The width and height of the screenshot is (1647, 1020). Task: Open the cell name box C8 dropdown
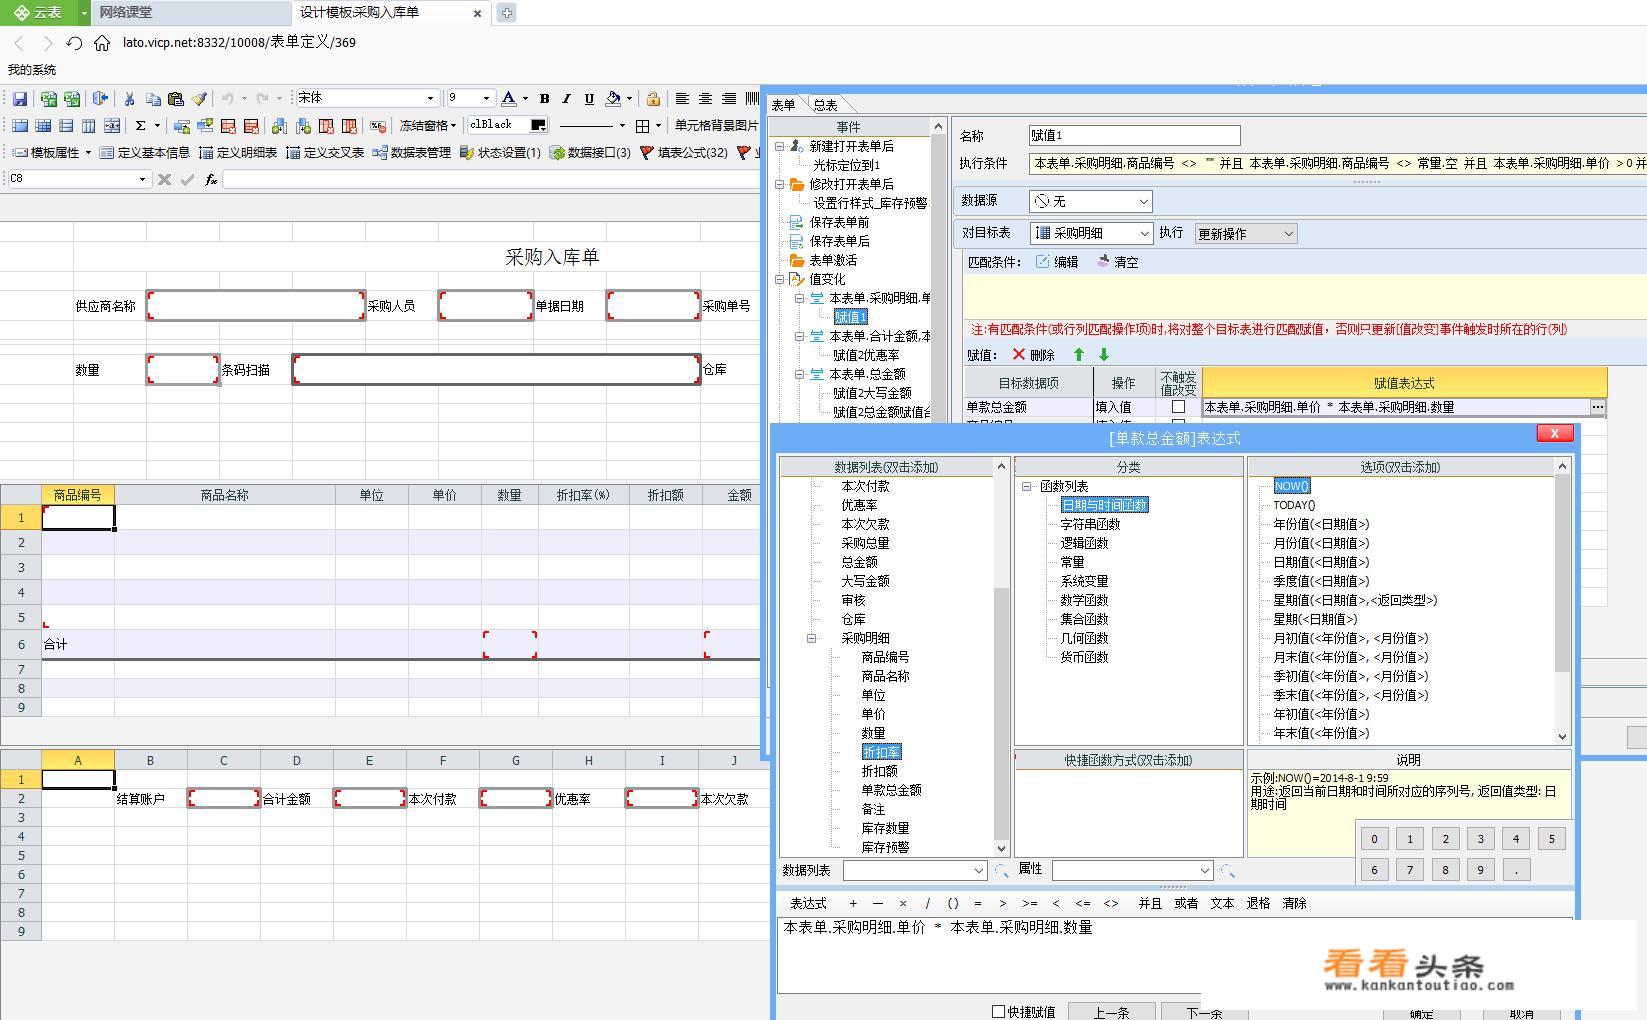pyautogui.click(x=142, y=179)
